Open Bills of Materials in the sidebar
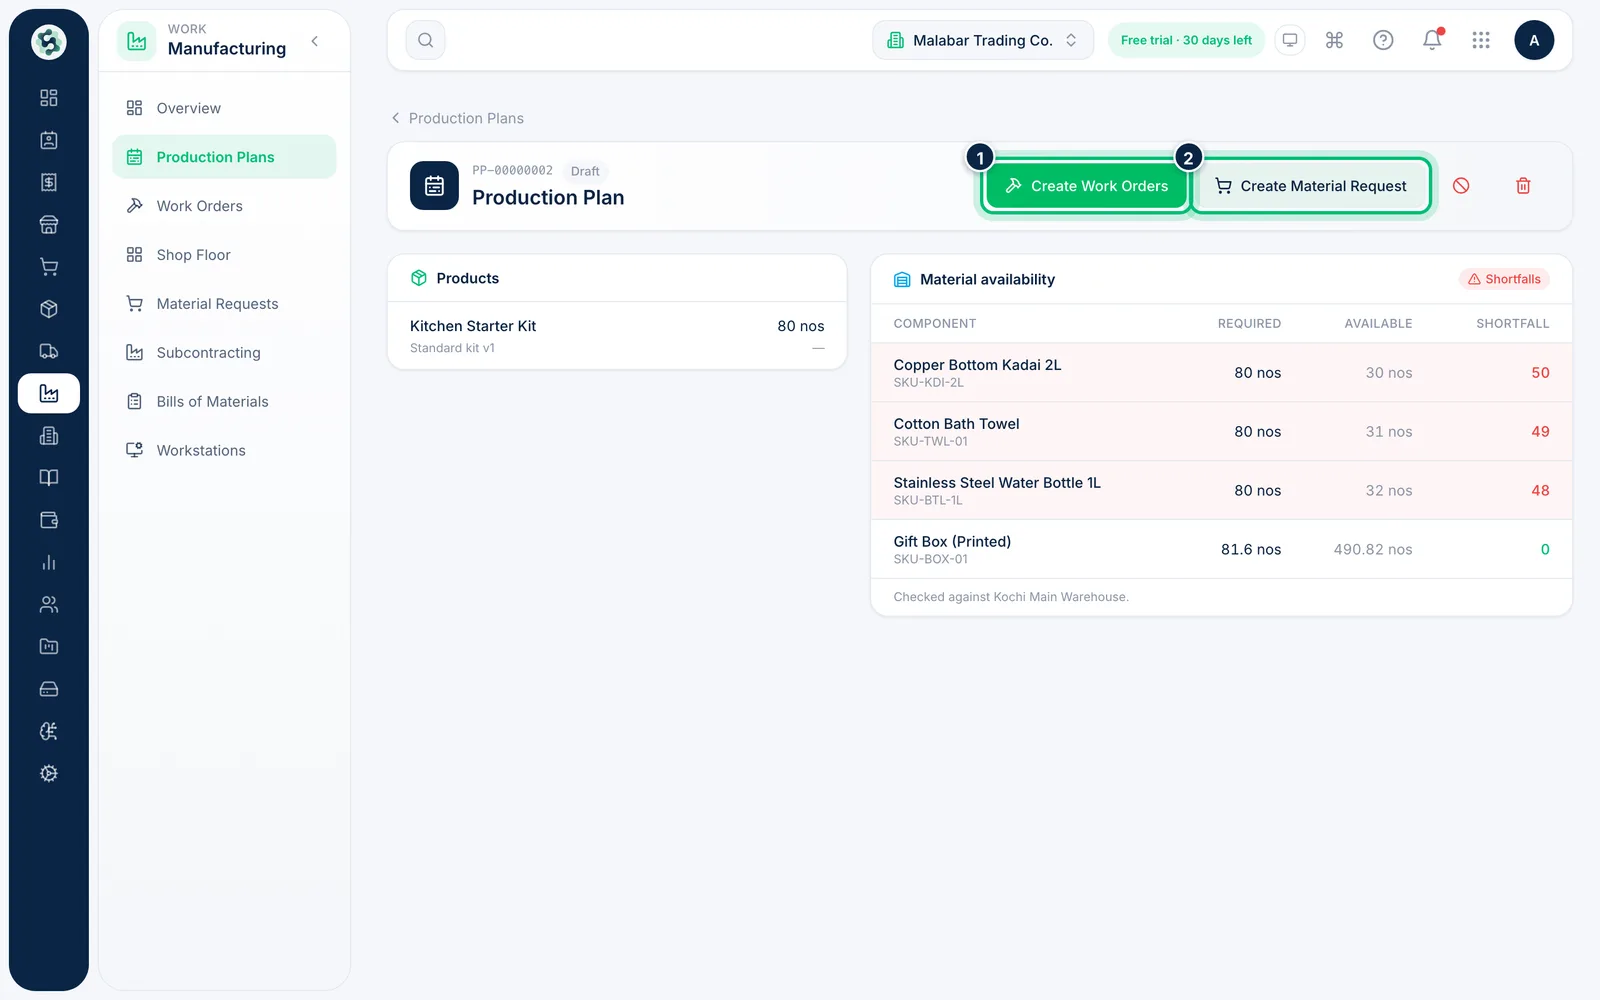The image size is (1600, 1000). [224, 402]
